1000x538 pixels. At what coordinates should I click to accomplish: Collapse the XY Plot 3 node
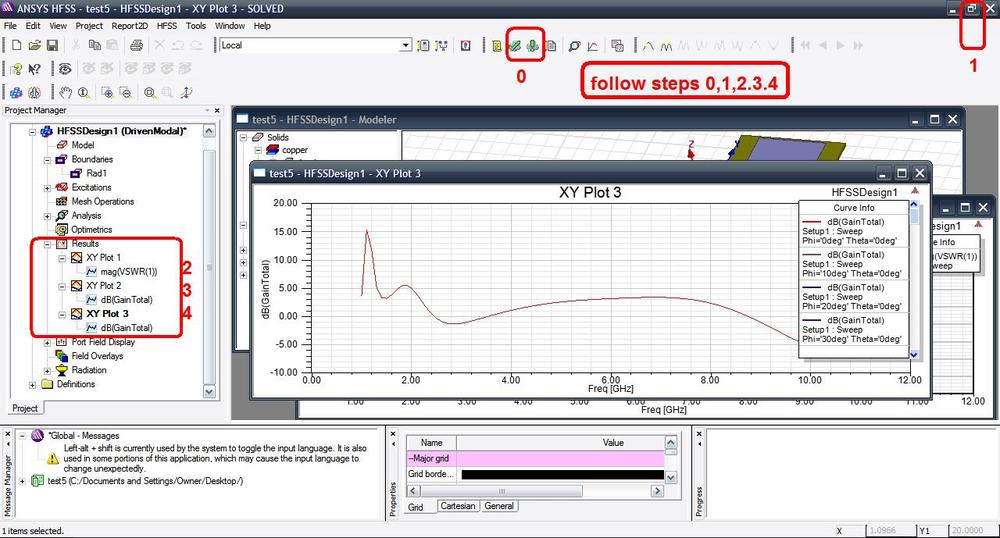point(62,314)
